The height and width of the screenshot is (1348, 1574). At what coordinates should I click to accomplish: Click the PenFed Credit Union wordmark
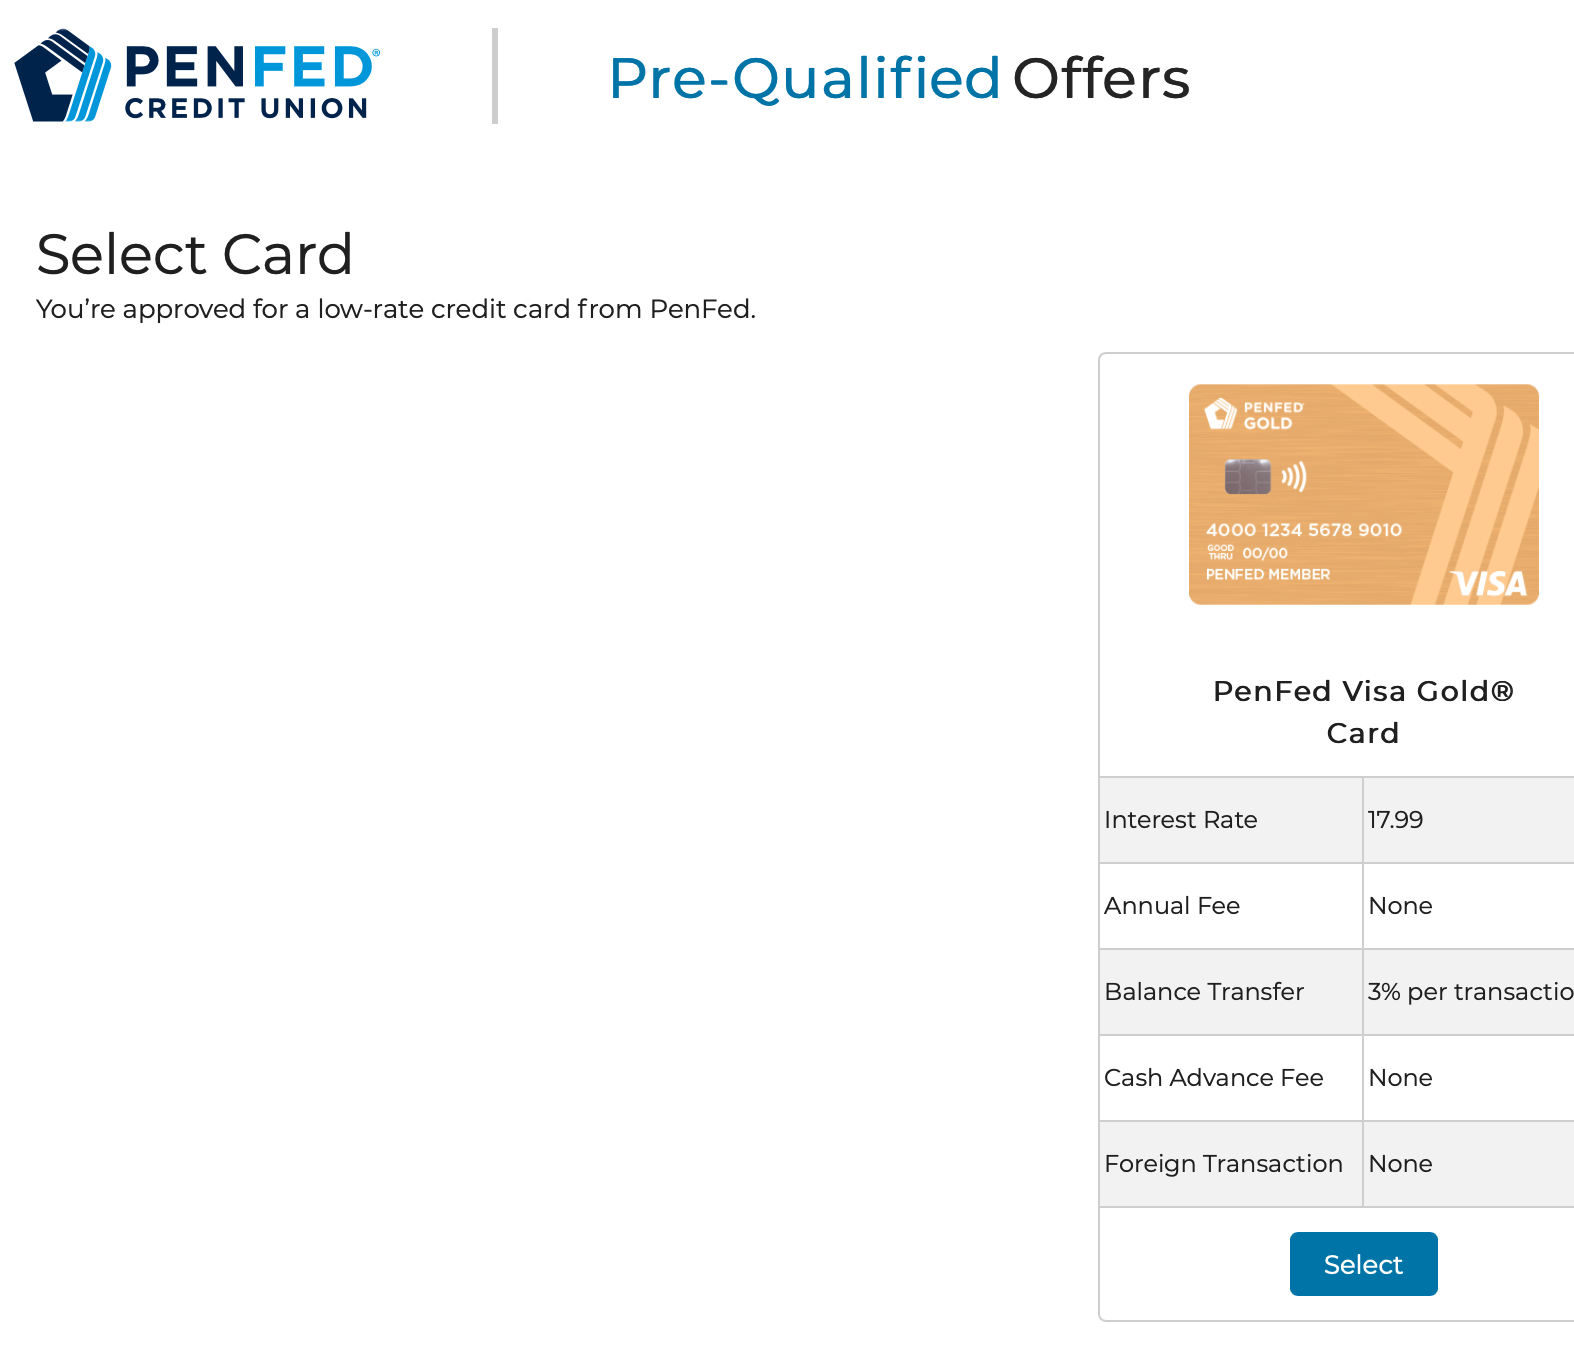tap(248, 82)
